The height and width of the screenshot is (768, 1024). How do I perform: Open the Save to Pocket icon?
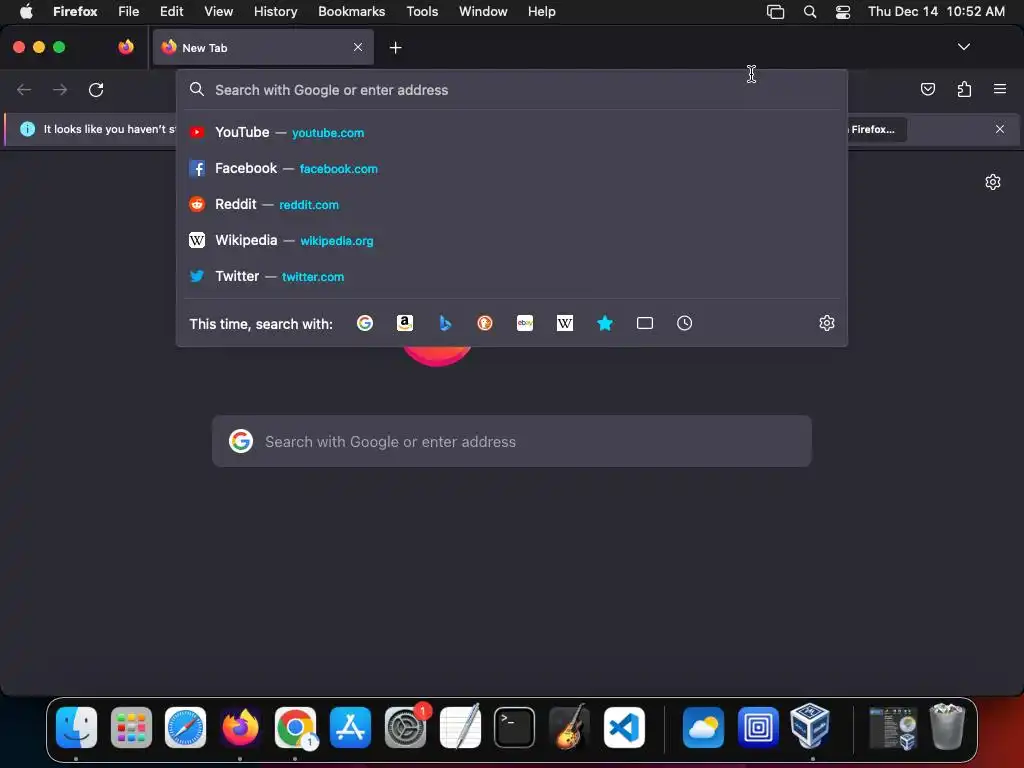[927, 89]
